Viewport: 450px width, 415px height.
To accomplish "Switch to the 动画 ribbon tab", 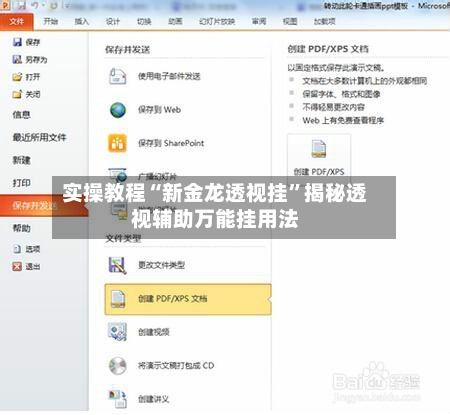I will pos(175,21).
